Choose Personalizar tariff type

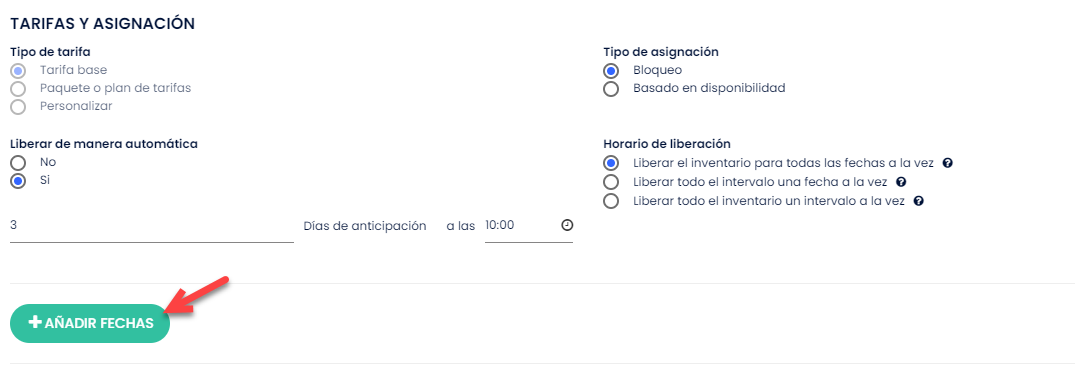19,107
